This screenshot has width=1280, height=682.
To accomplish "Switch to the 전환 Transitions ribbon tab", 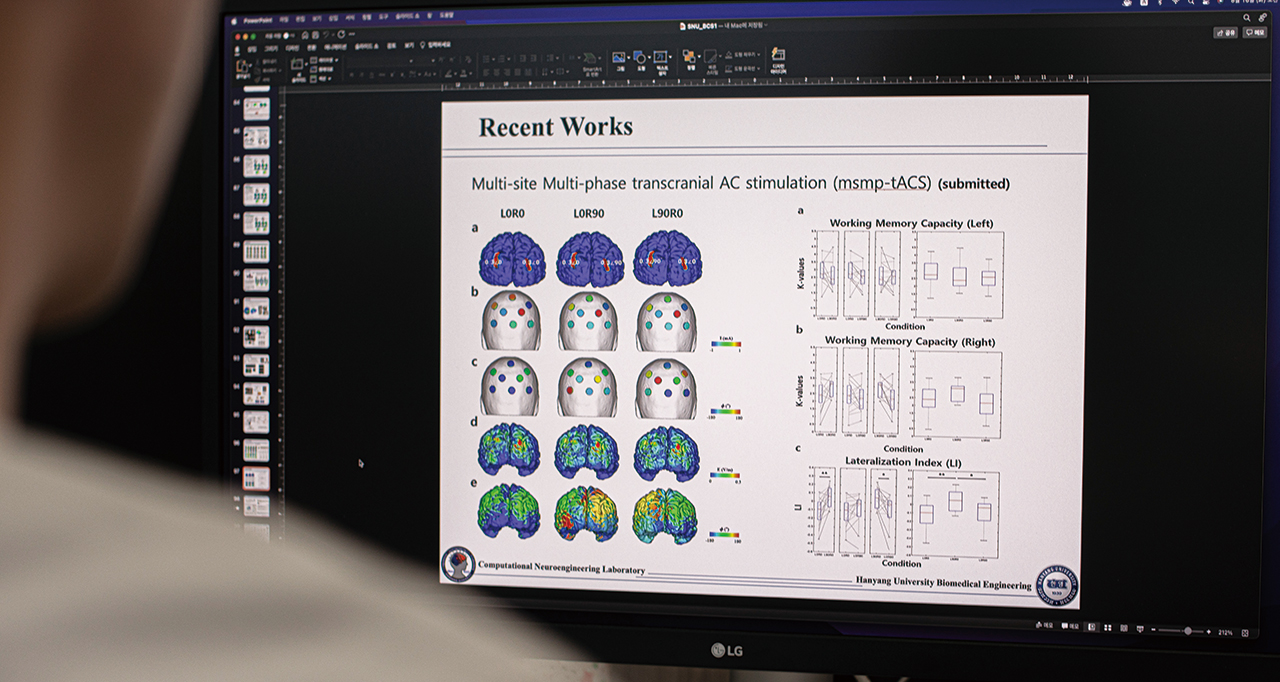I will (311, 46).
